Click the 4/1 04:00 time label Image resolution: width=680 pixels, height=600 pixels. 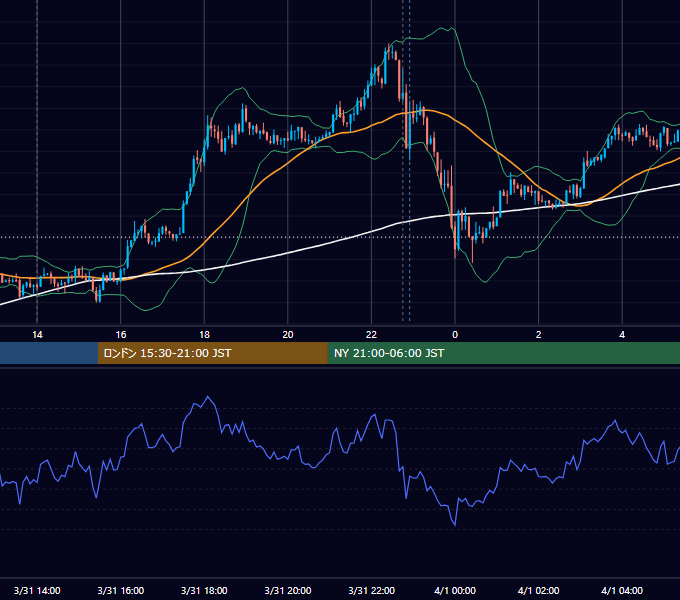tap(622, 590)
